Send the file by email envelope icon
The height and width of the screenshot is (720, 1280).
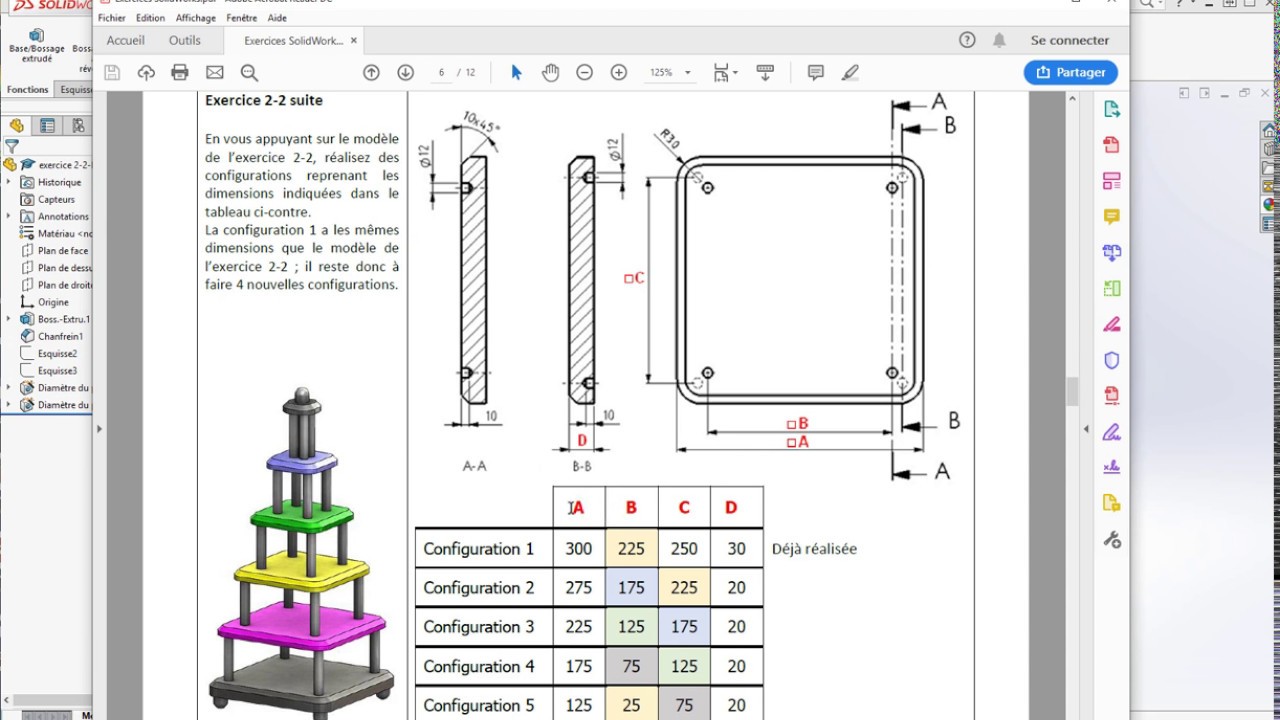(x=214, y=72)
